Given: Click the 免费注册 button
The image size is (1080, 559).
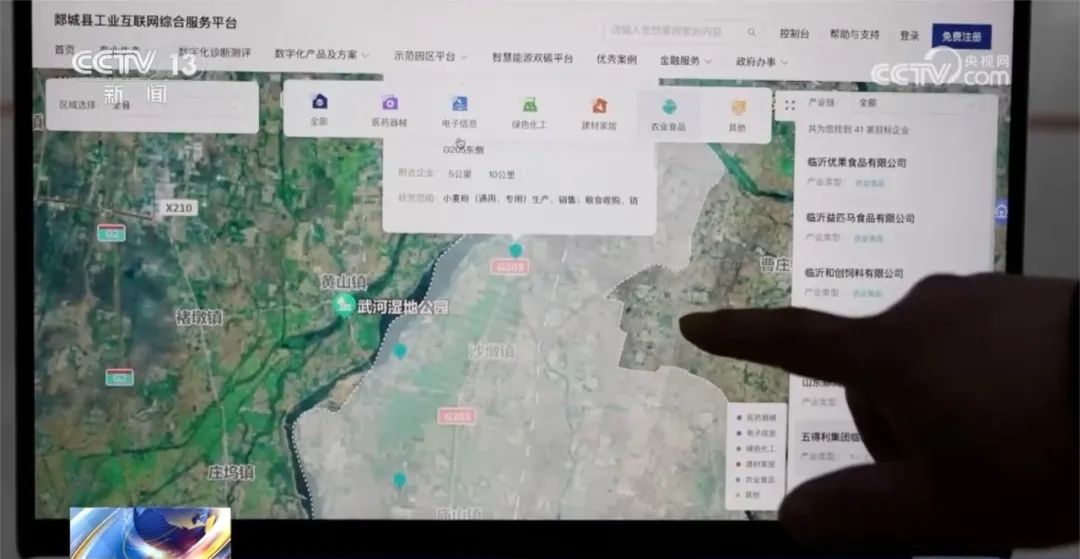Looking at the screenshot, I should (962, 36).
